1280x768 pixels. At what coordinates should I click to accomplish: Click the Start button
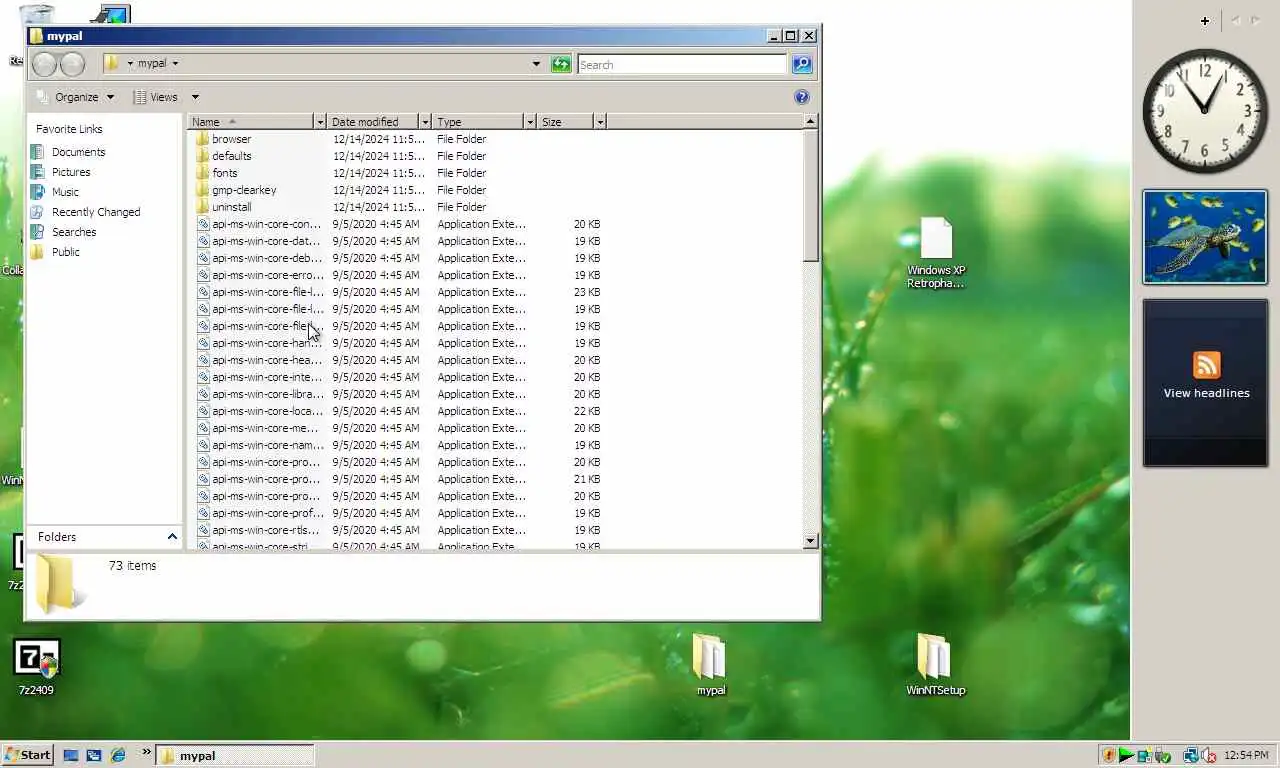coord(27,755)
